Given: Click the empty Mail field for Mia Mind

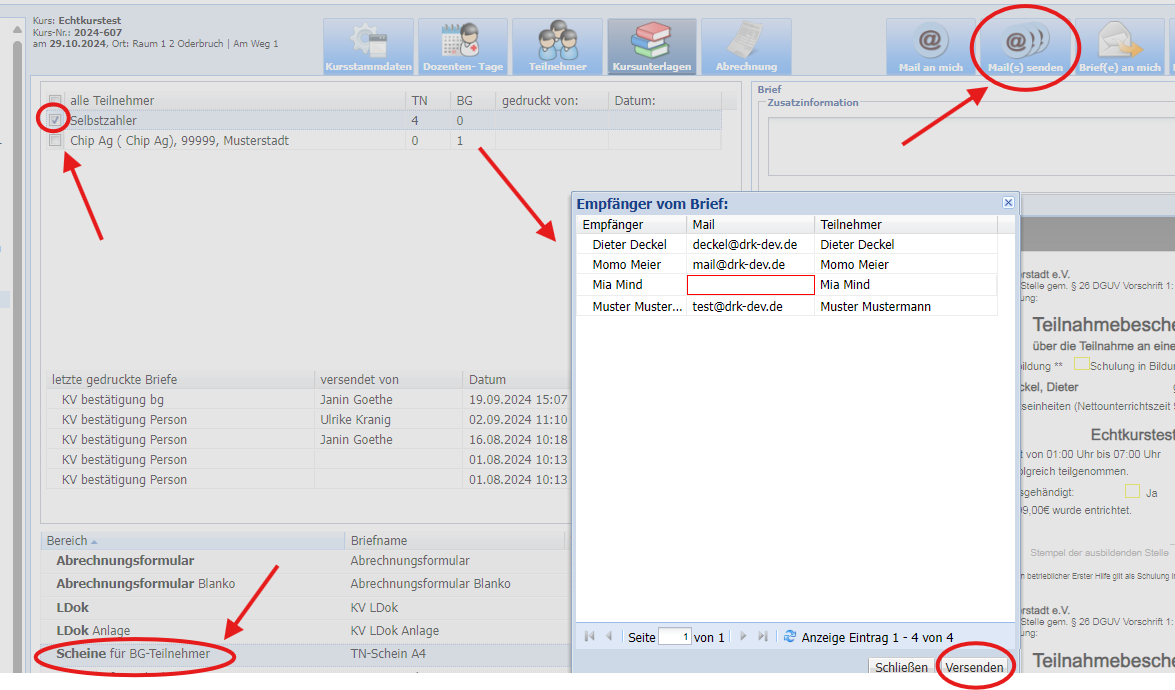Looking at the screenshot, I should [x=750, y=285].
